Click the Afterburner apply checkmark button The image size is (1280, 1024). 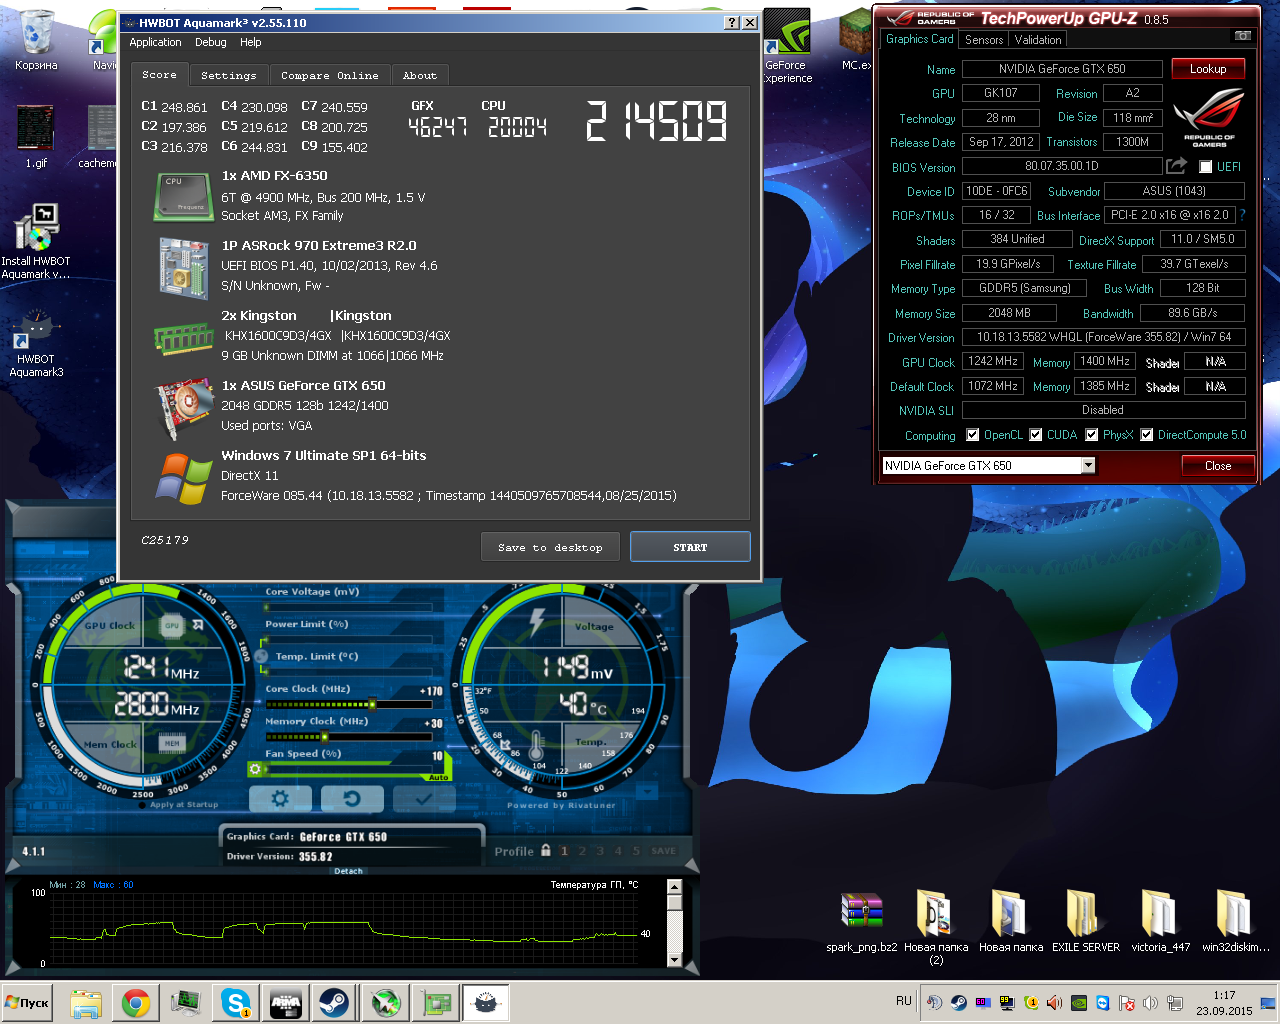click(424, 798)
